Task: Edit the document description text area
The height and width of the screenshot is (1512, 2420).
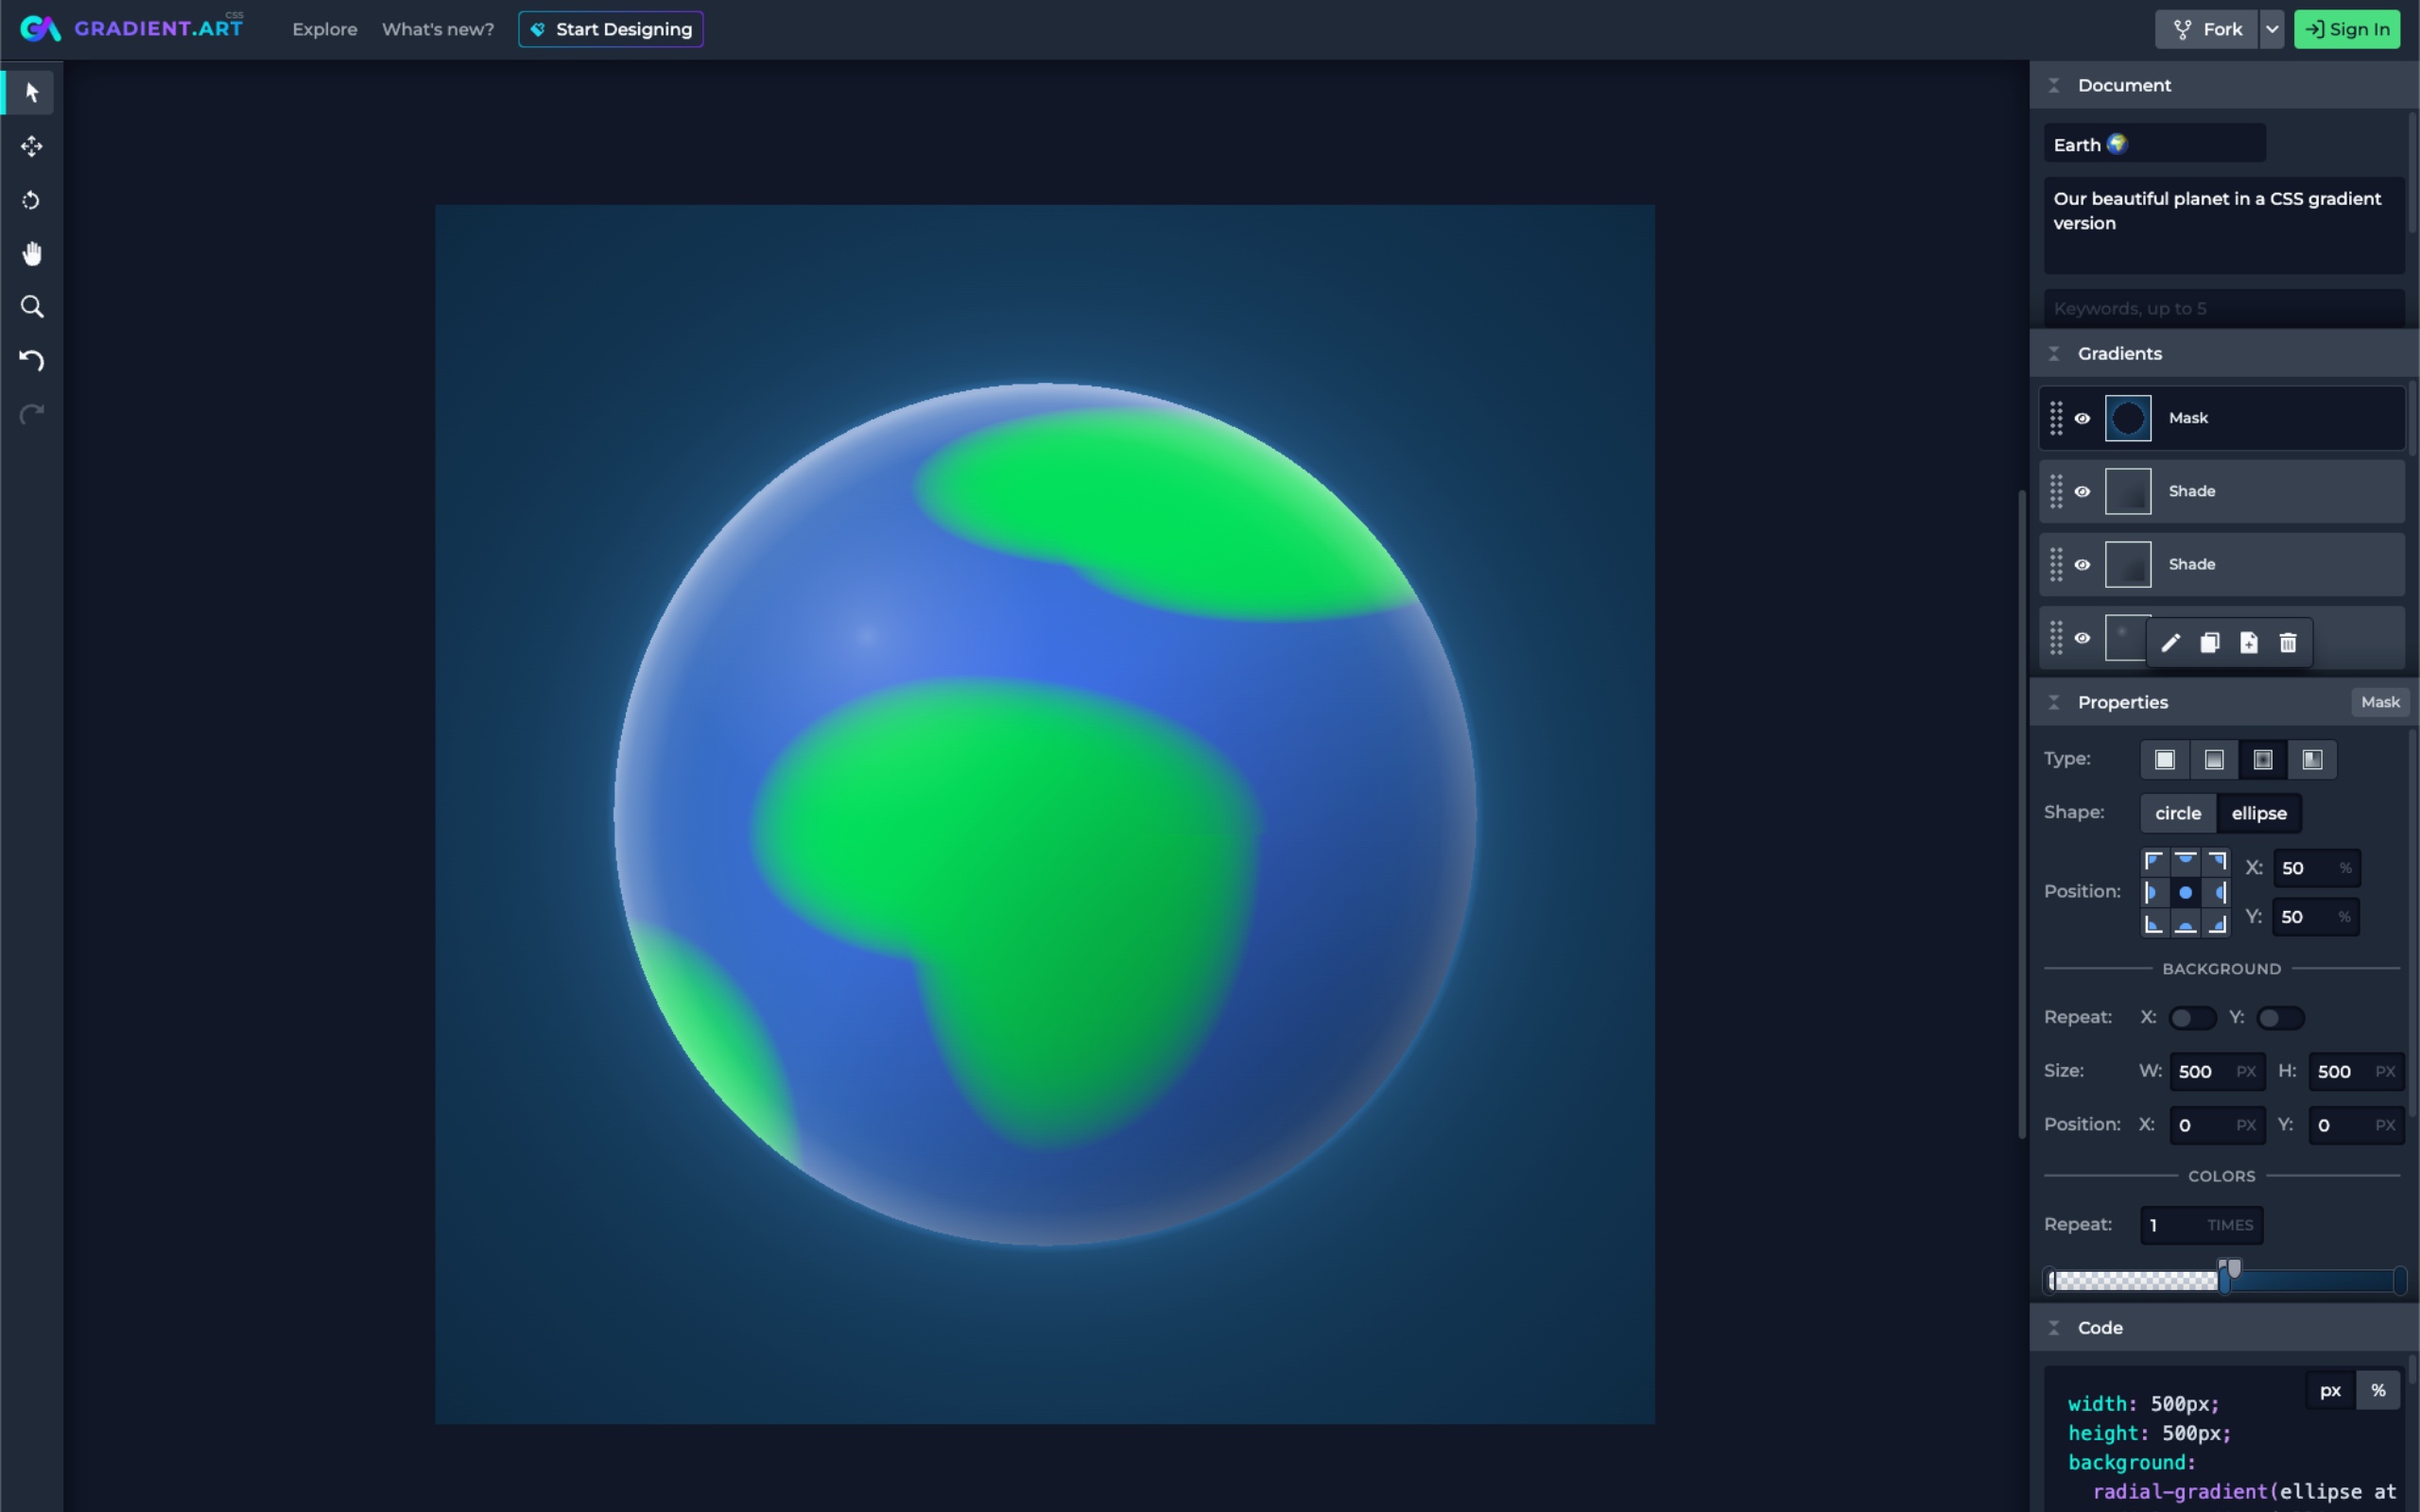Action: pos(2224,226)
